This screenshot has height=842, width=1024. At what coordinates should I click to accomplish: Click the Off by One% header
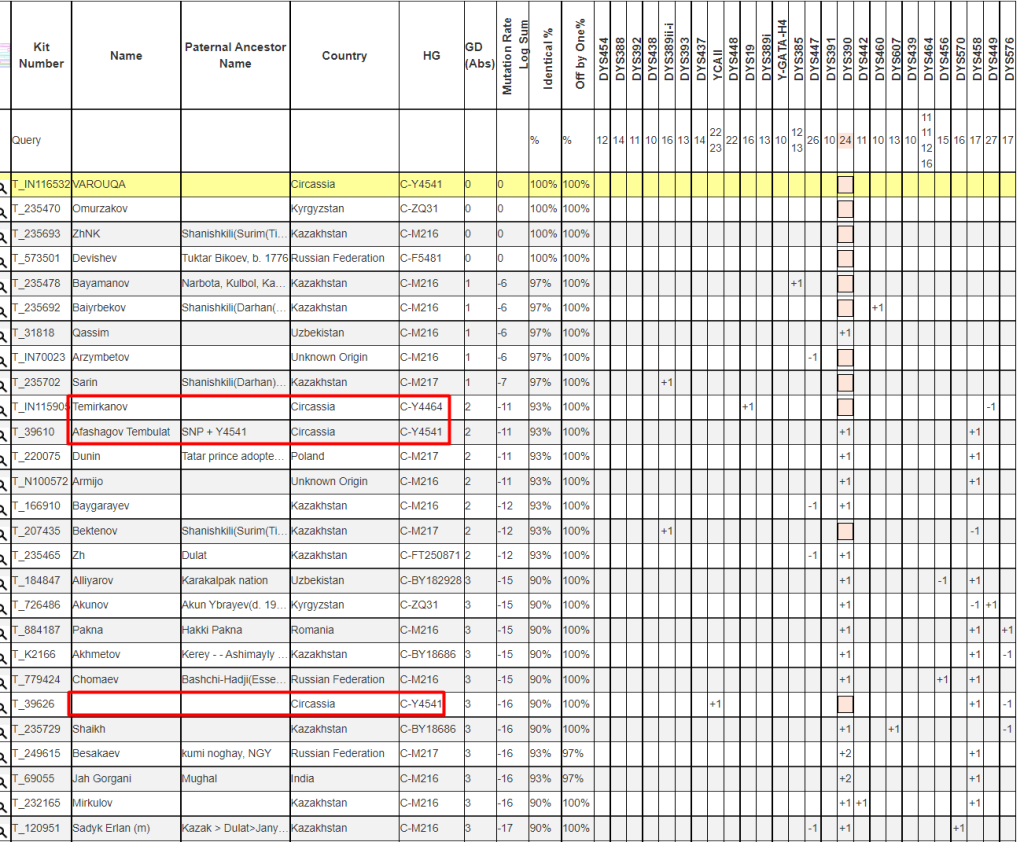[579, 54]
